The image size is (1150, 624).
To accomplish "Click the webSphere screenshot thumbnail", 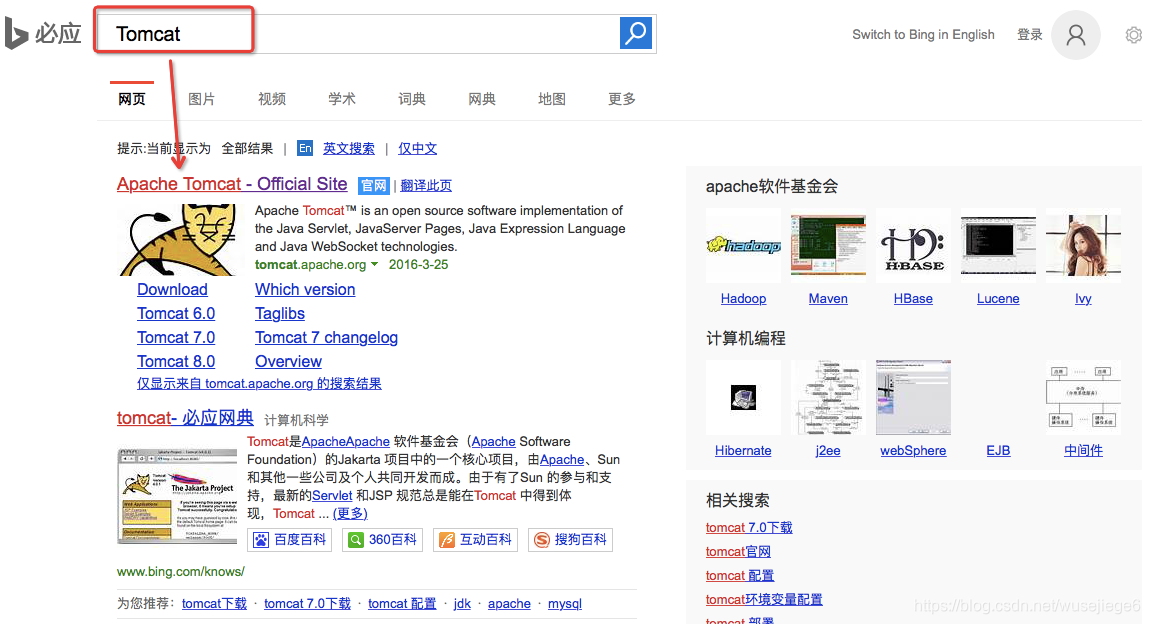I will (x=913, y=397).
